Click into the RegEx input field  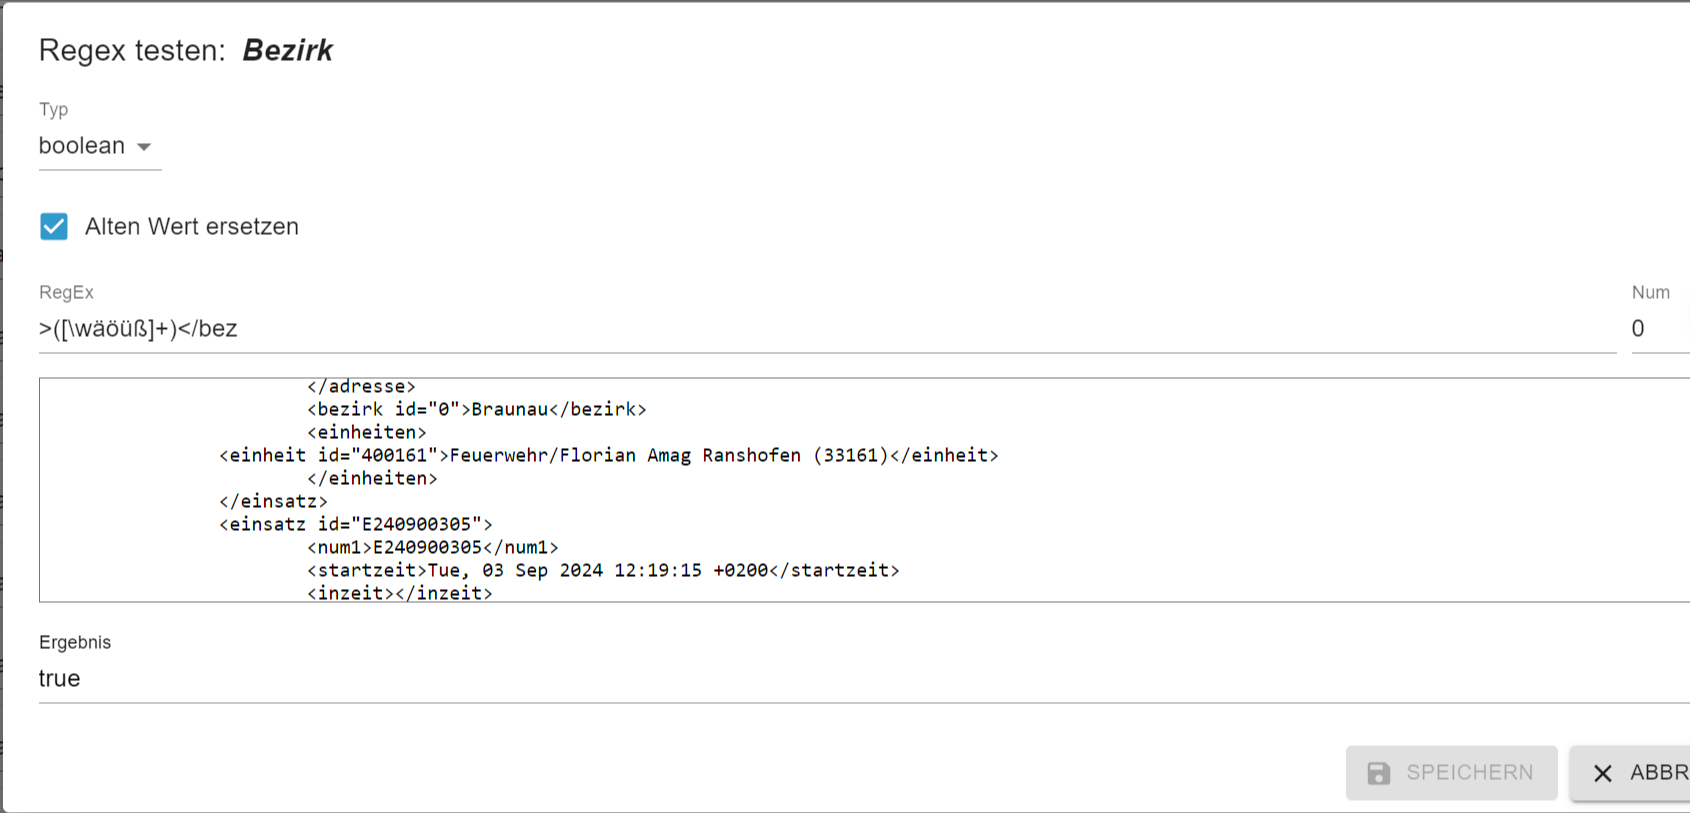(x=828, y=329)
